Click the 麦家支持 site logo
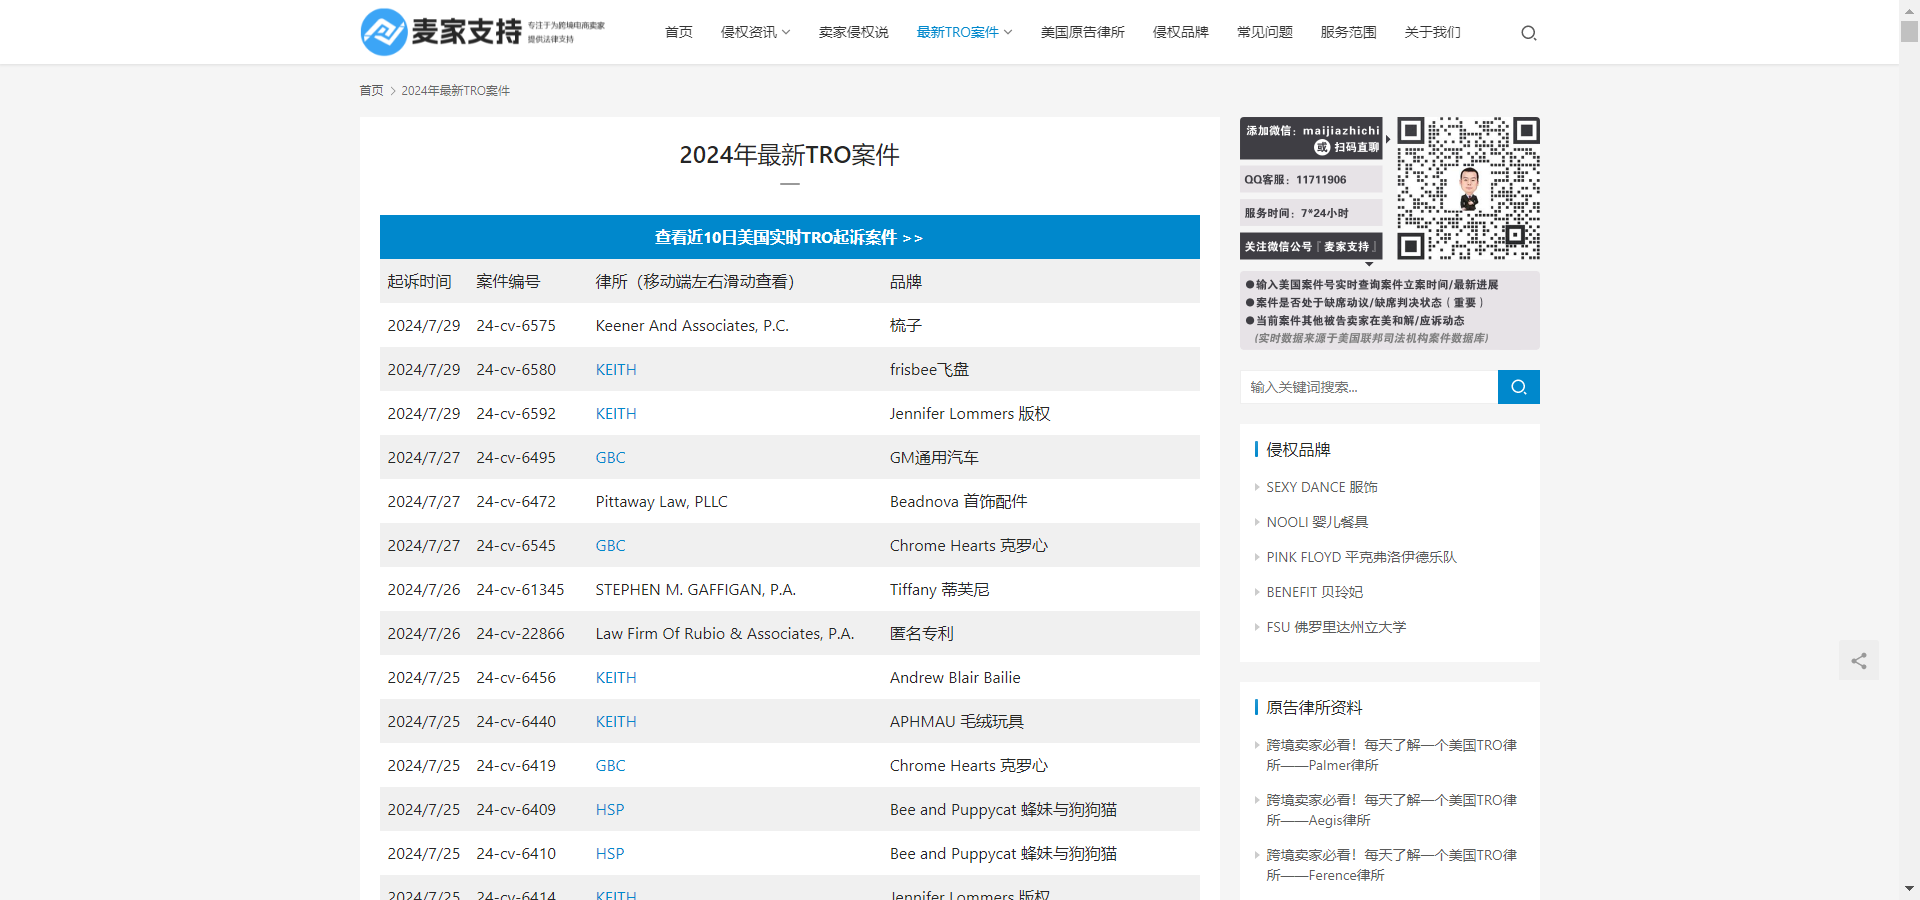This screenshot has width=1920, height=900. tap(483, 32)
